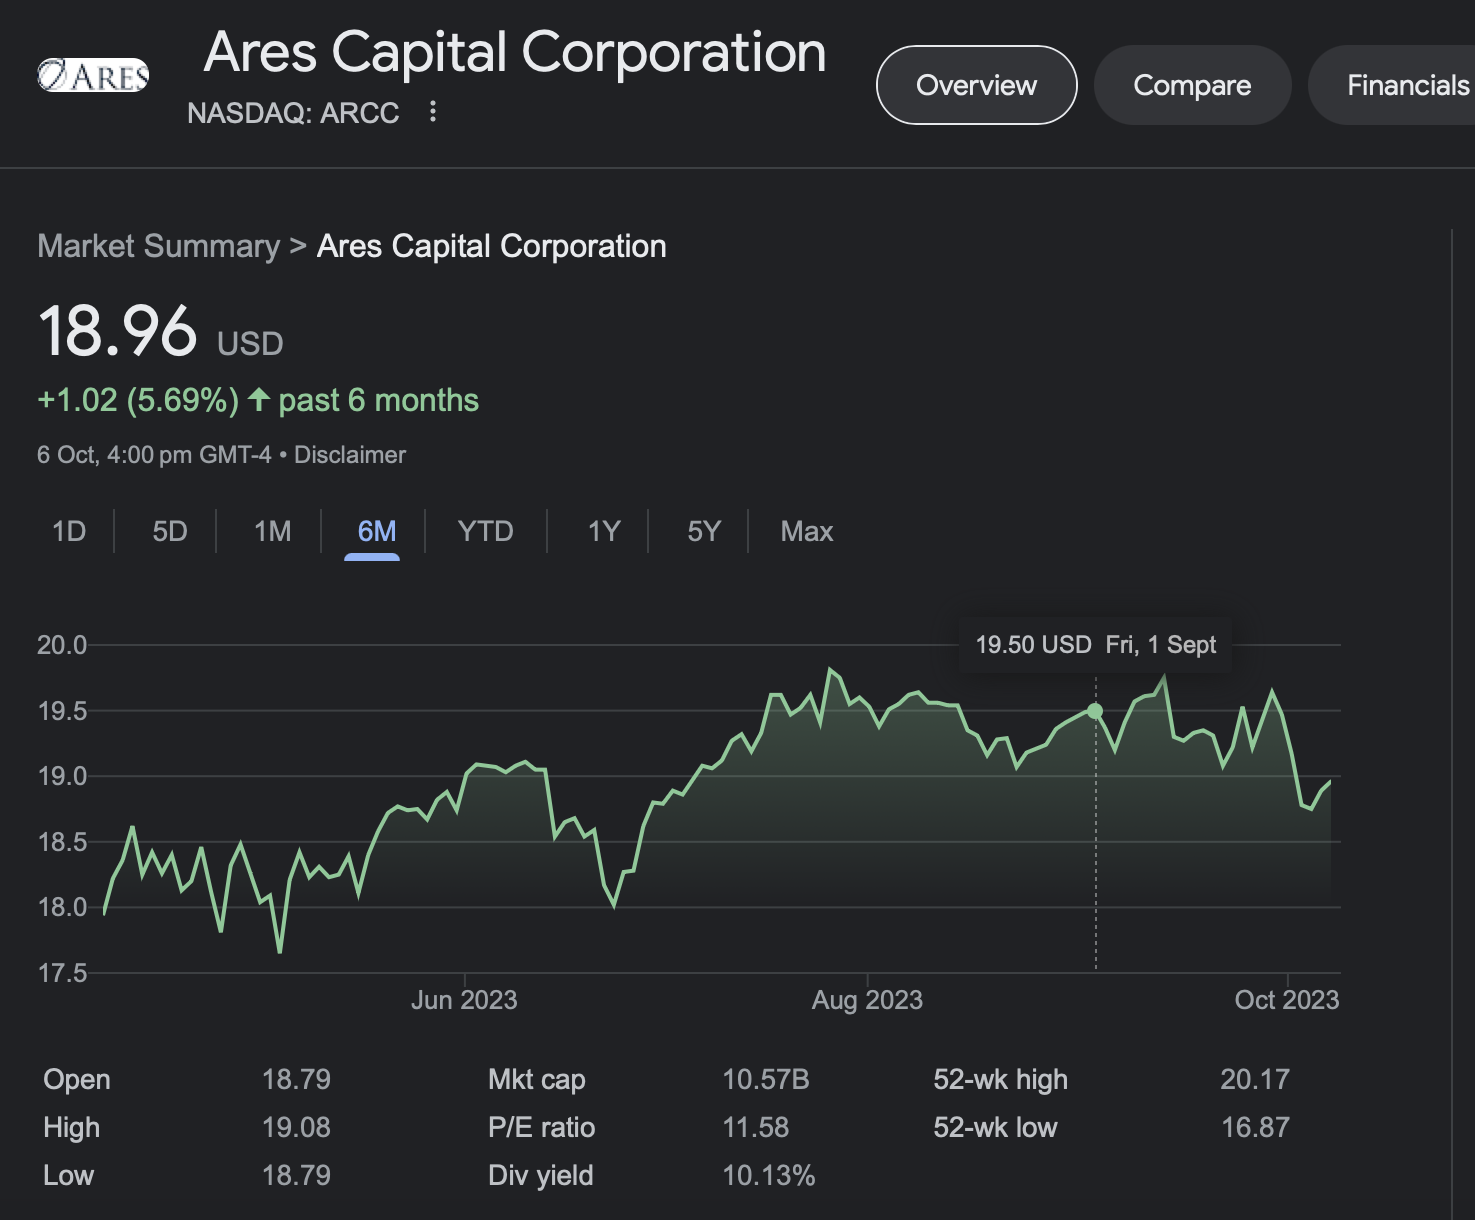Choose the 1Y chart range

[604, 531]
